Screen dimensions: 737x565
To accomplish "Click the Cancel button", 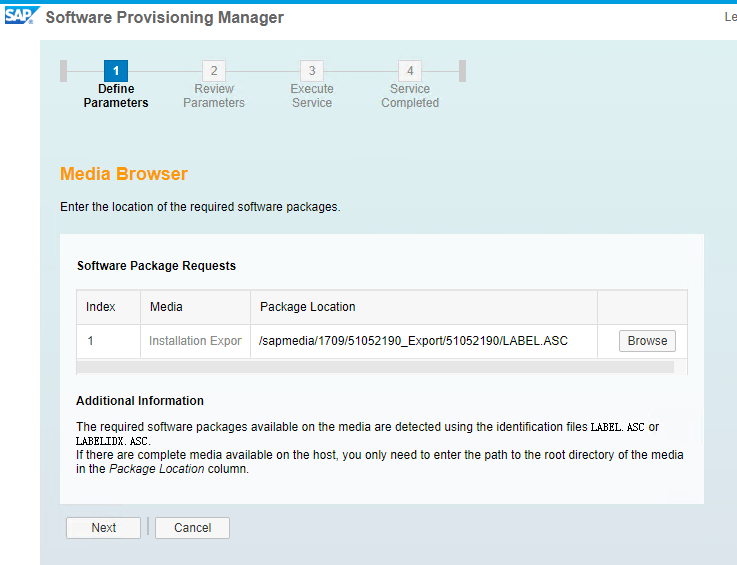I will point(192,528).
